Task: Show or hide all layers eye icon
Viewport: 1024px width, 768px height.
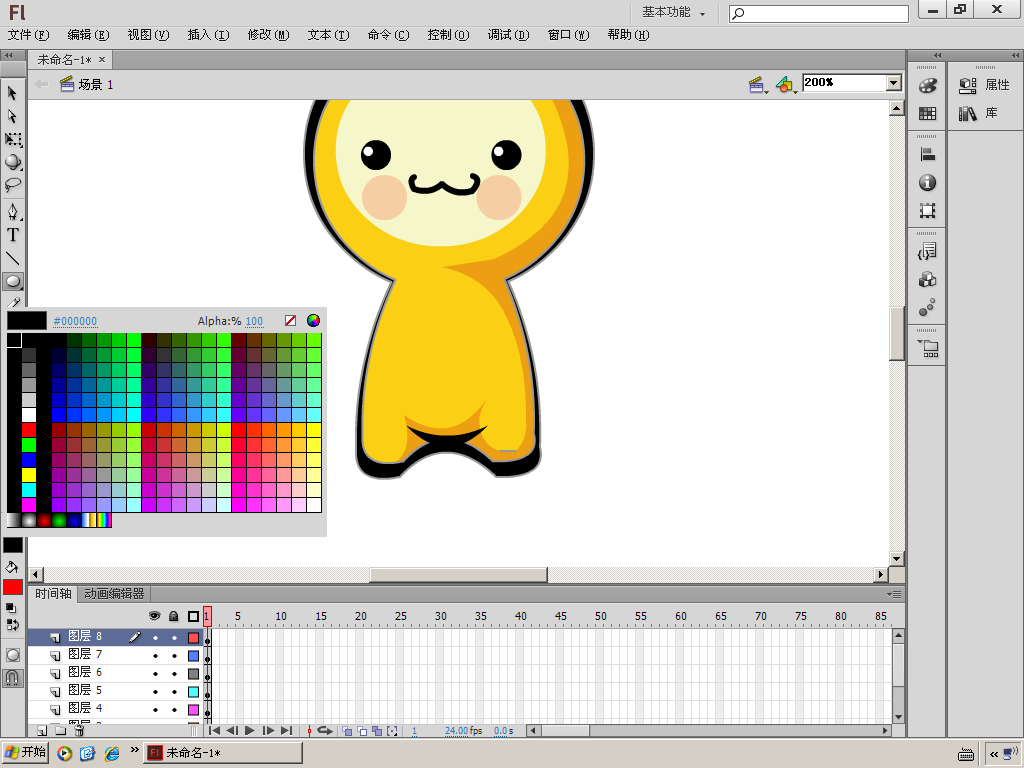Action: [x=155, y=616]
